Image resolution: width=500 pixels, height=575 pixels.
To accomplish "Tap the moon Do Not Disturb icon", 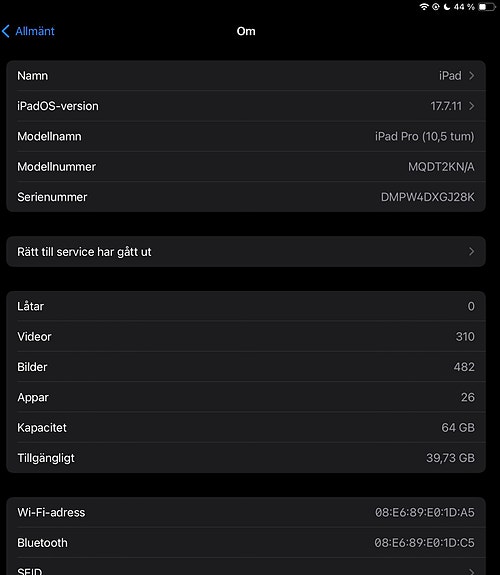I will [446, 7].
